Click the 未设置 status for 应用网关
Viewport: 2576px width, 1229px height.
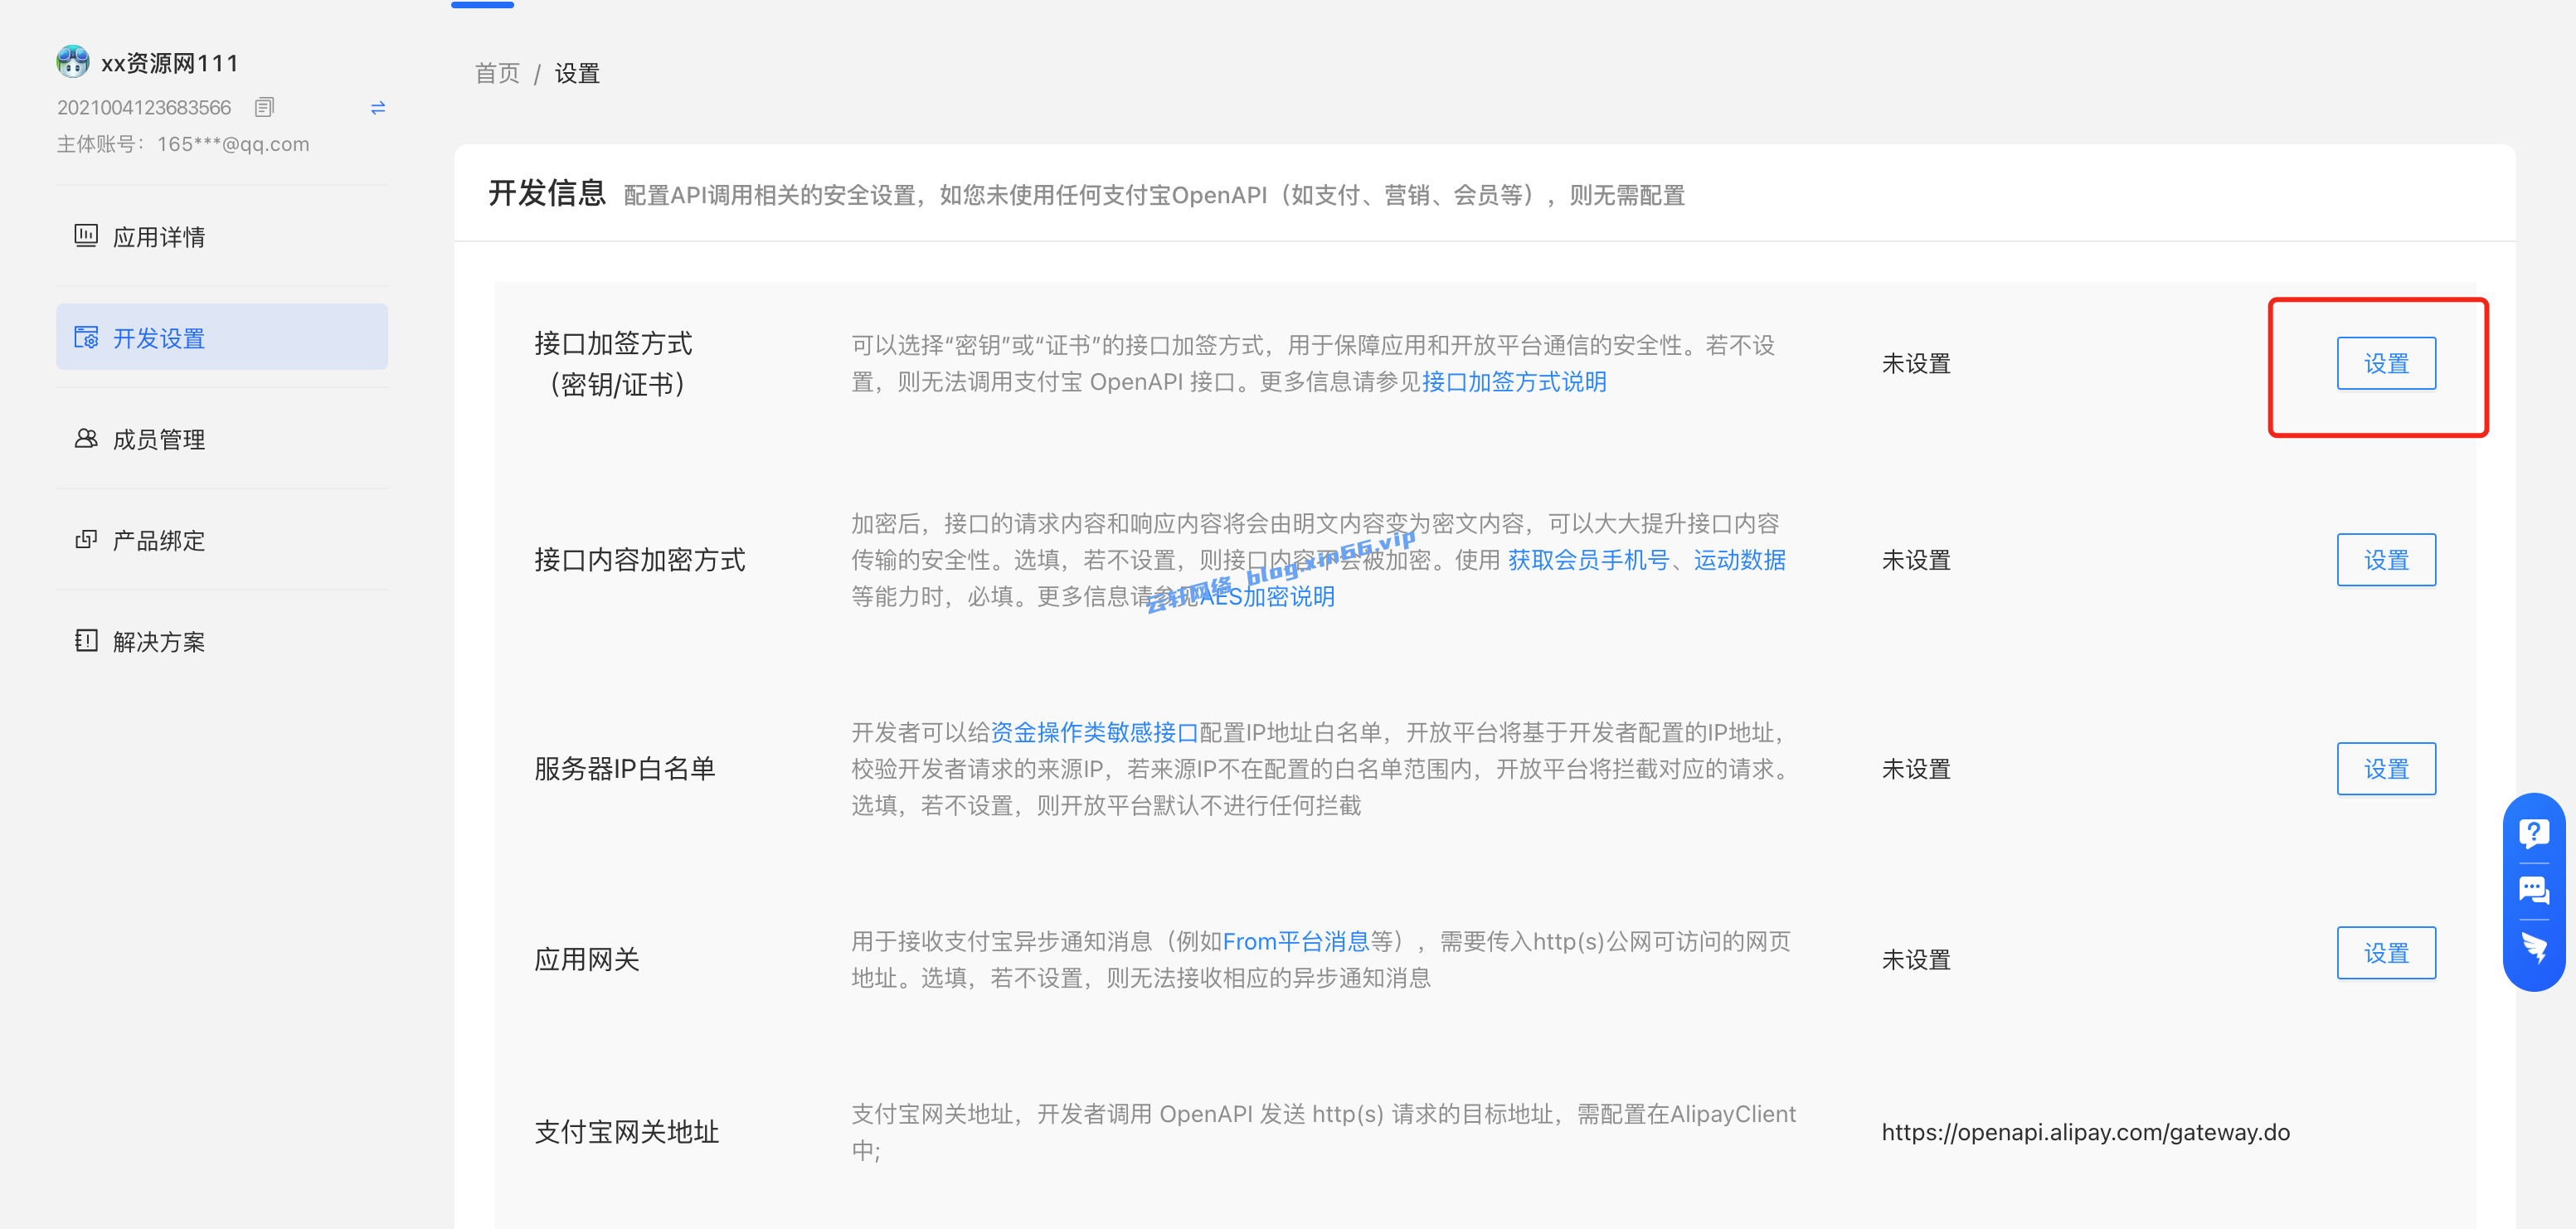click(x=1916, y=960)
